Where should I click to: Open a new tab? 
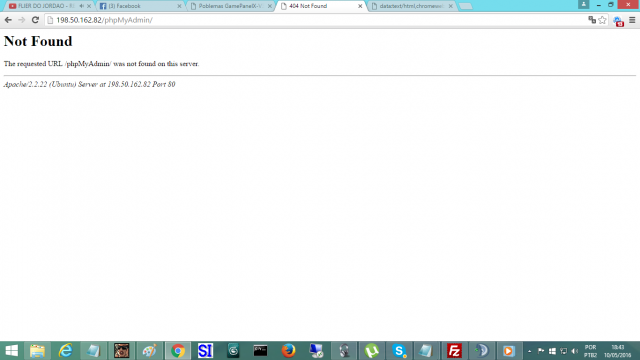pos(465,6)
